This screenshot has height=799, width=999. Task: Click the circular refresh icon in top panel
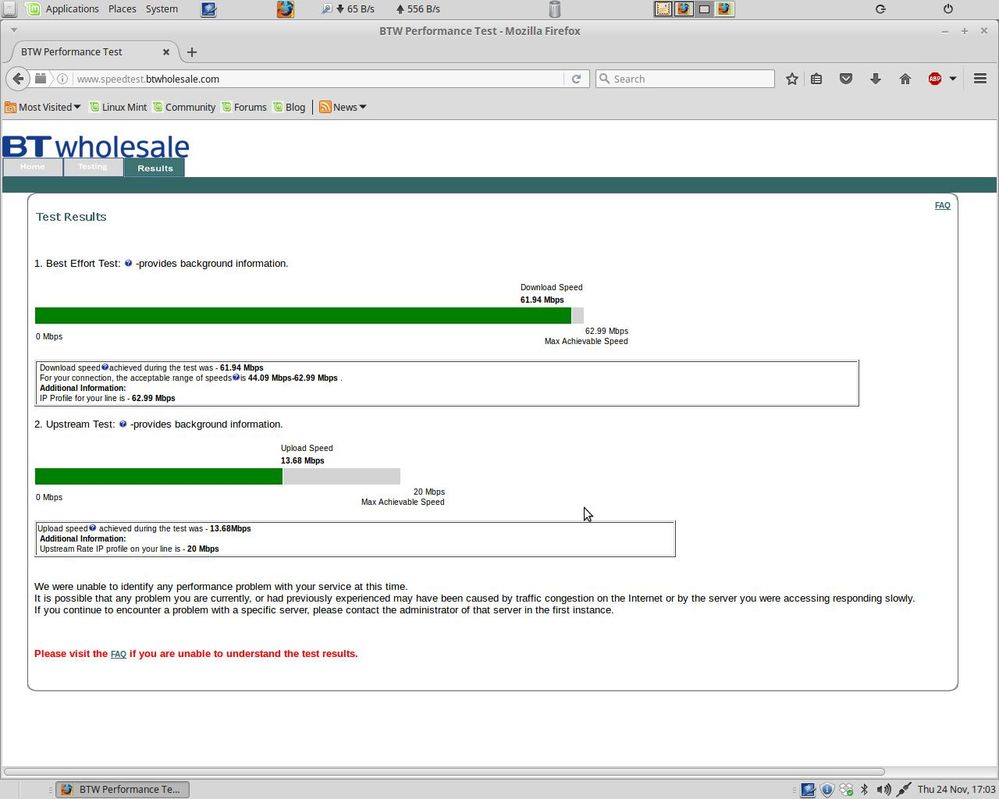(880, 9)
